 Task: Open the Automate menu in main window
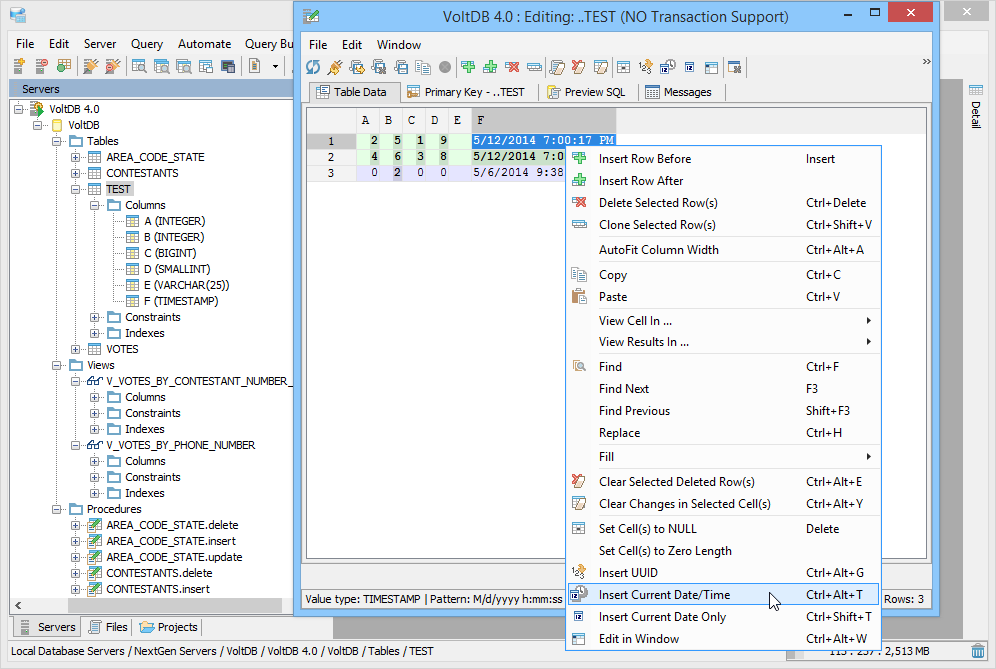[205, 44]
